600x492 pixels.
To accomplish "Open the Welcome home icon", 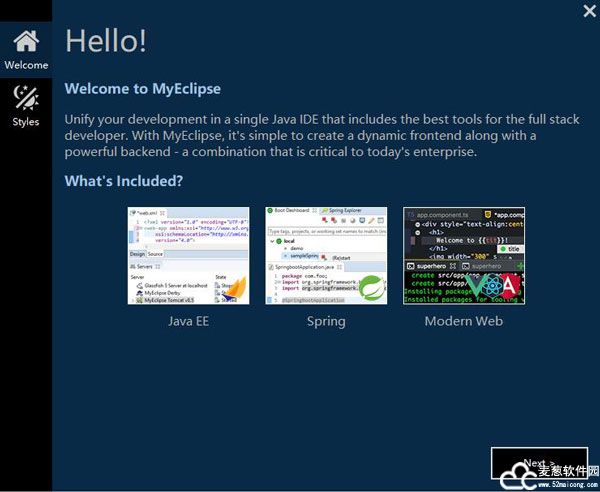I will [x=26, y=41].
